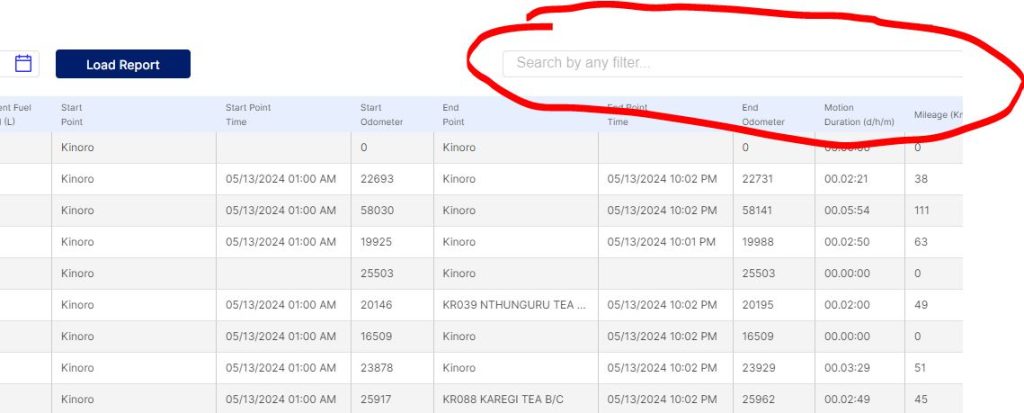The height and width of the screenshot is (413, 1024).
Task: Click the Start Point Time column header
Action: 248,114
